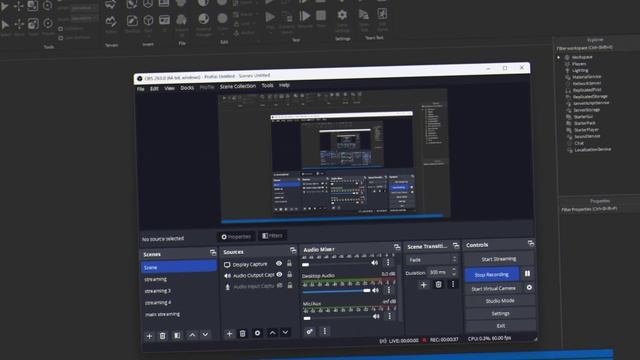Open the Fade transition dropdown

(432, 259)
